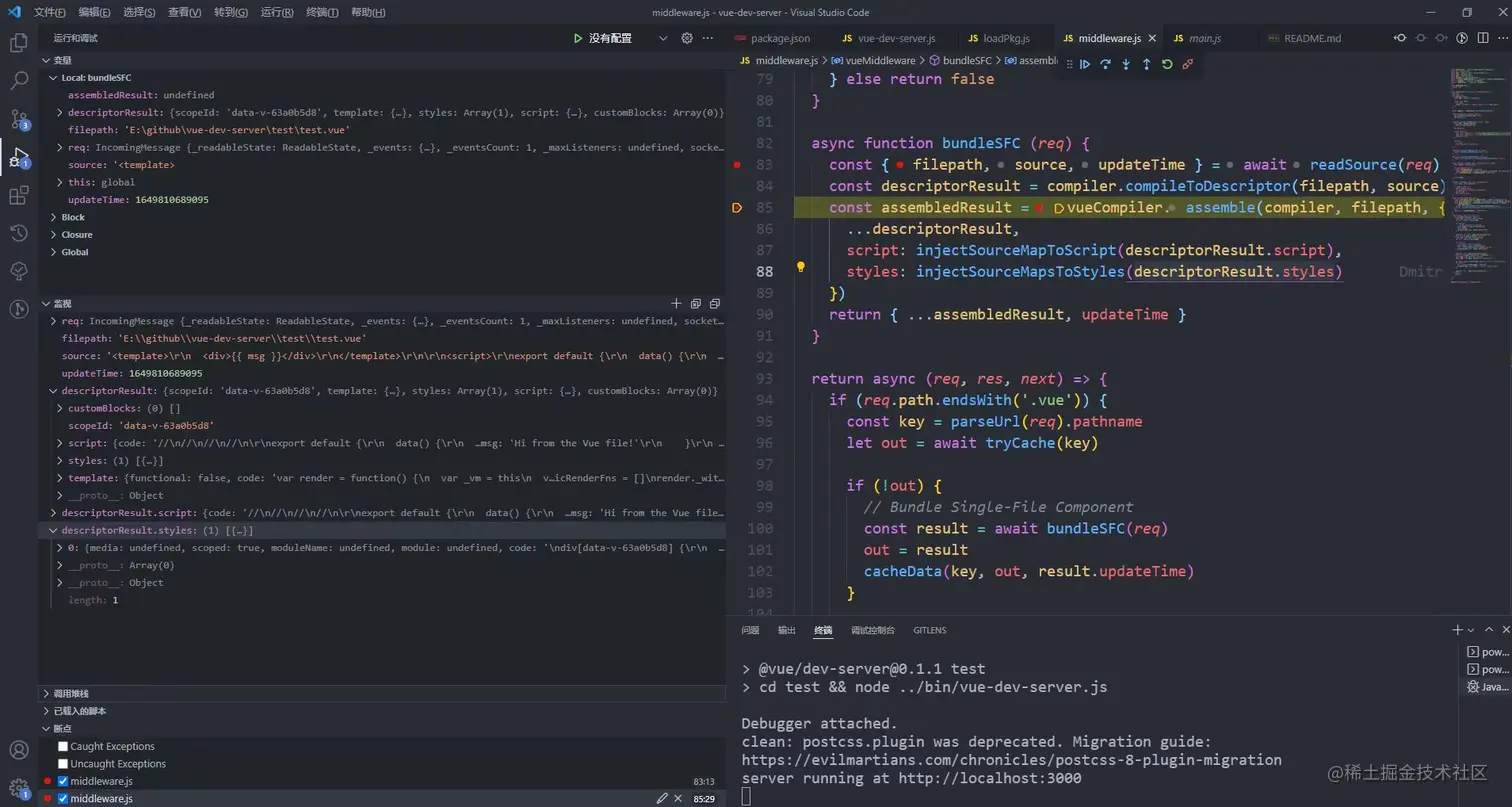Screen dimensions: 1512x807
Task: Open the Explorer view in the activity bar
Action: [x=18, y=43]
